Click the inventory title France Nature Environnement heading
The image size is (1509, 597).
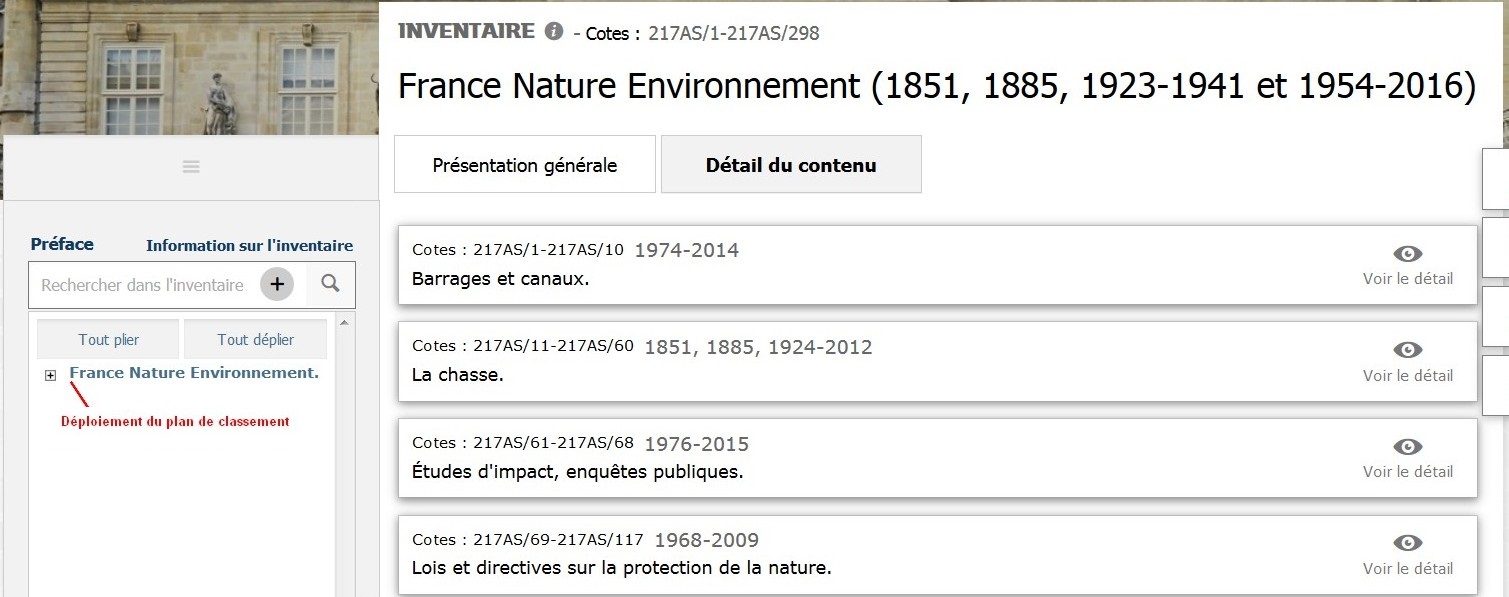pos(936,86)
